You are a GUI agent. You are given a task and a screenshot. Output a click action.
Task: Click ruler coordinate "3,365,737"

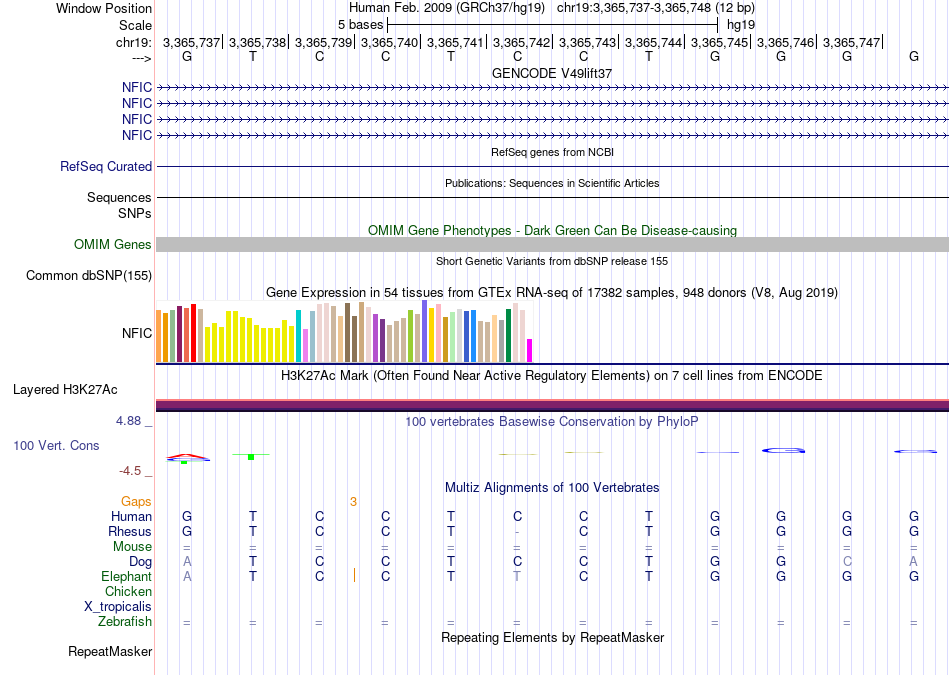(x=191, y=42)
